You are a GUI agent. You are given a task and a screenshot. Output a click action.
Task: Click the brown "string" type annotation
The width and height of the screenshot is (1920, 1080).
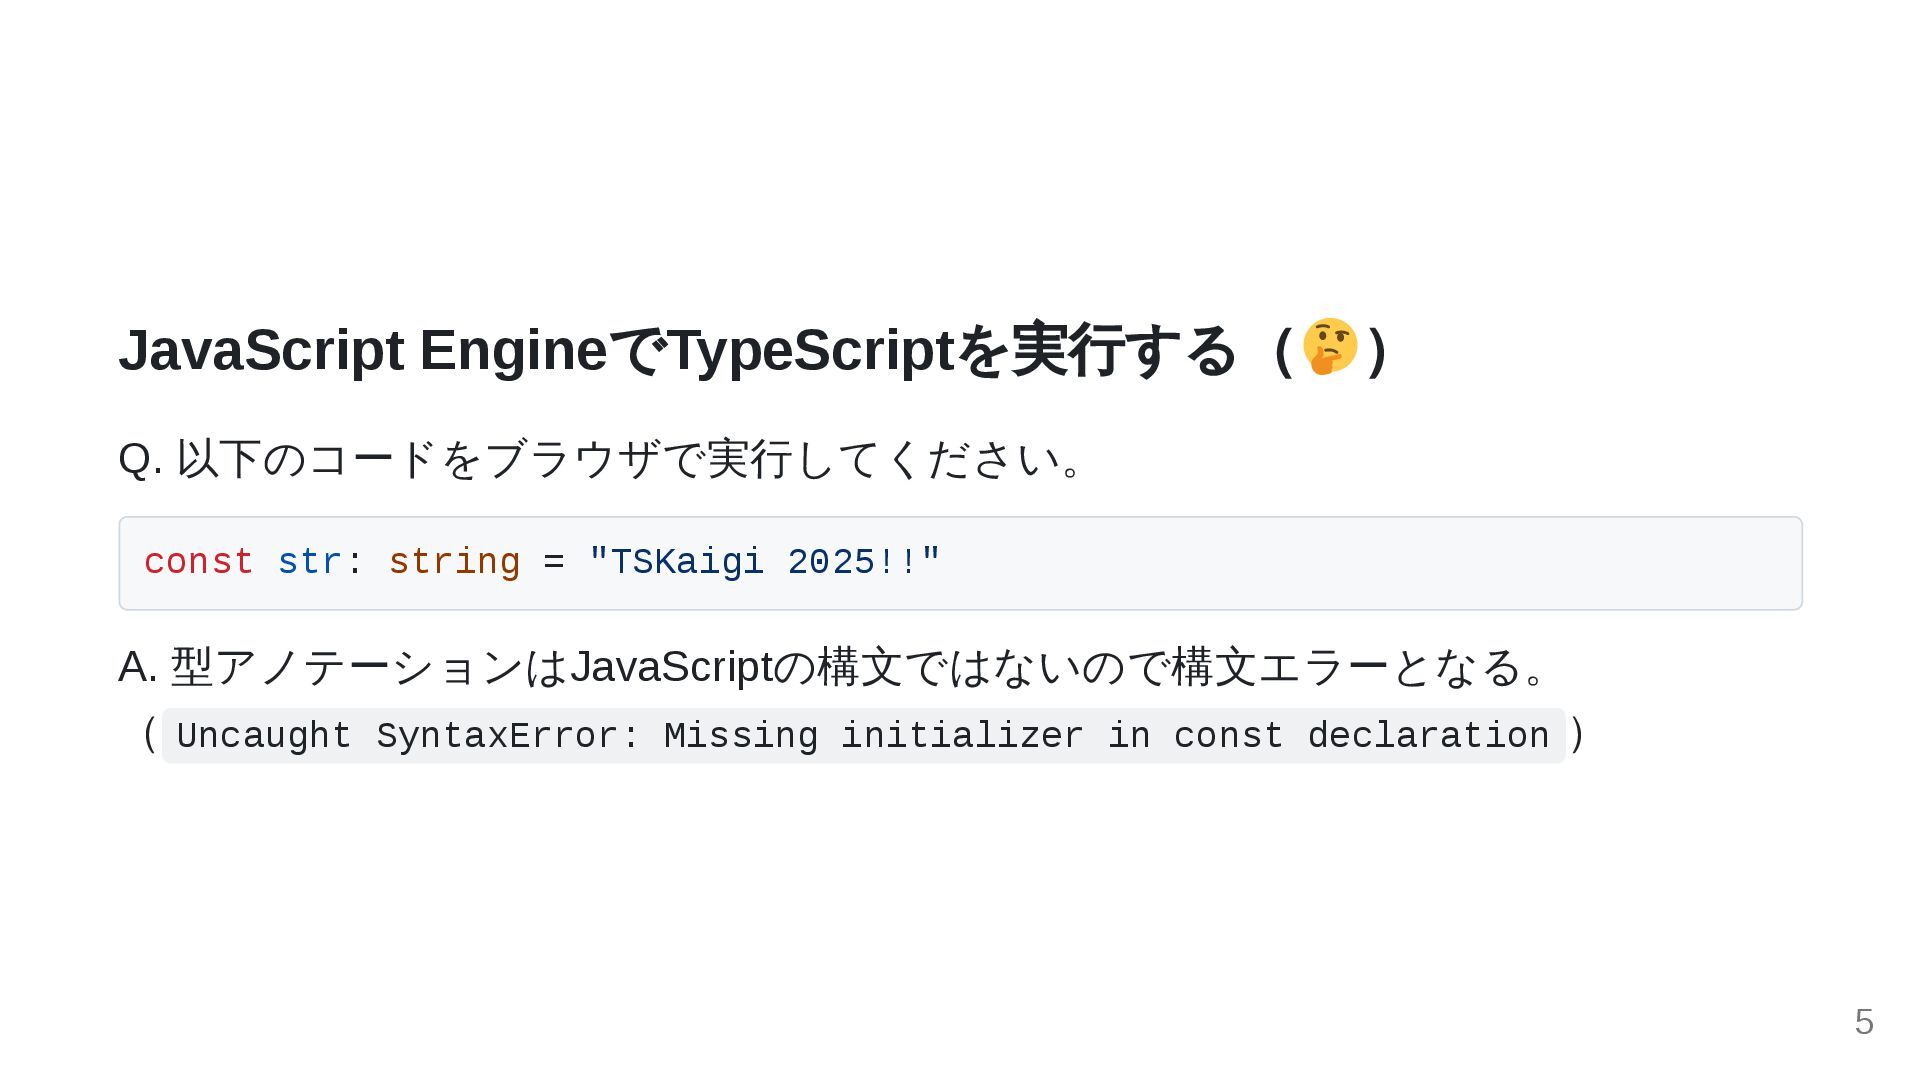(x=454, y=562)
